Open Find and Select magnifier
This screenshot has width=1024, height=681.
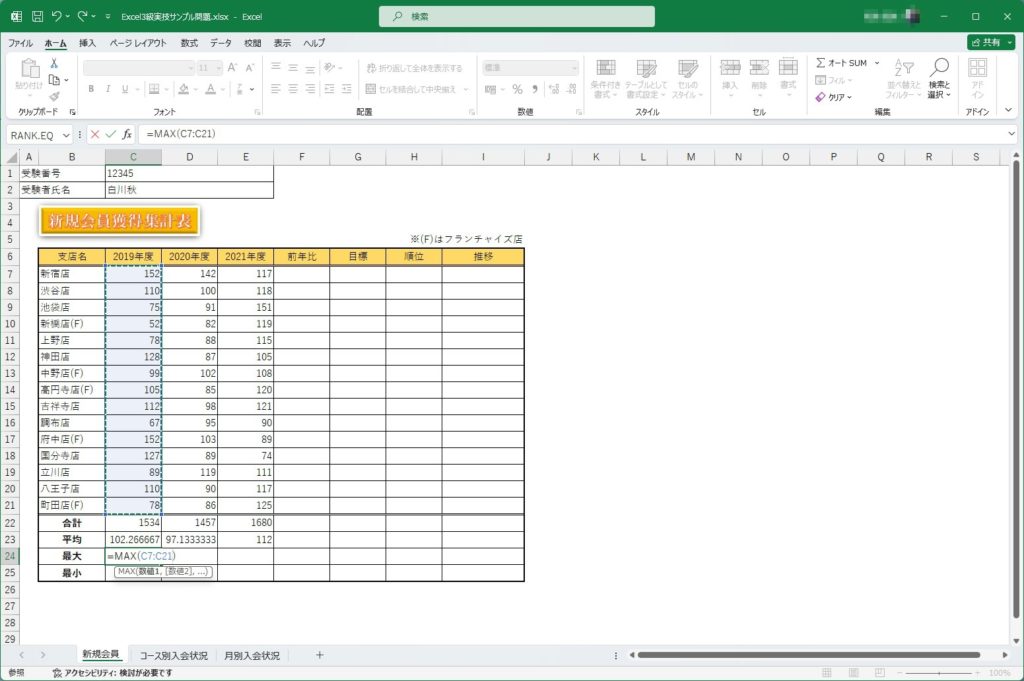(939, 75)
